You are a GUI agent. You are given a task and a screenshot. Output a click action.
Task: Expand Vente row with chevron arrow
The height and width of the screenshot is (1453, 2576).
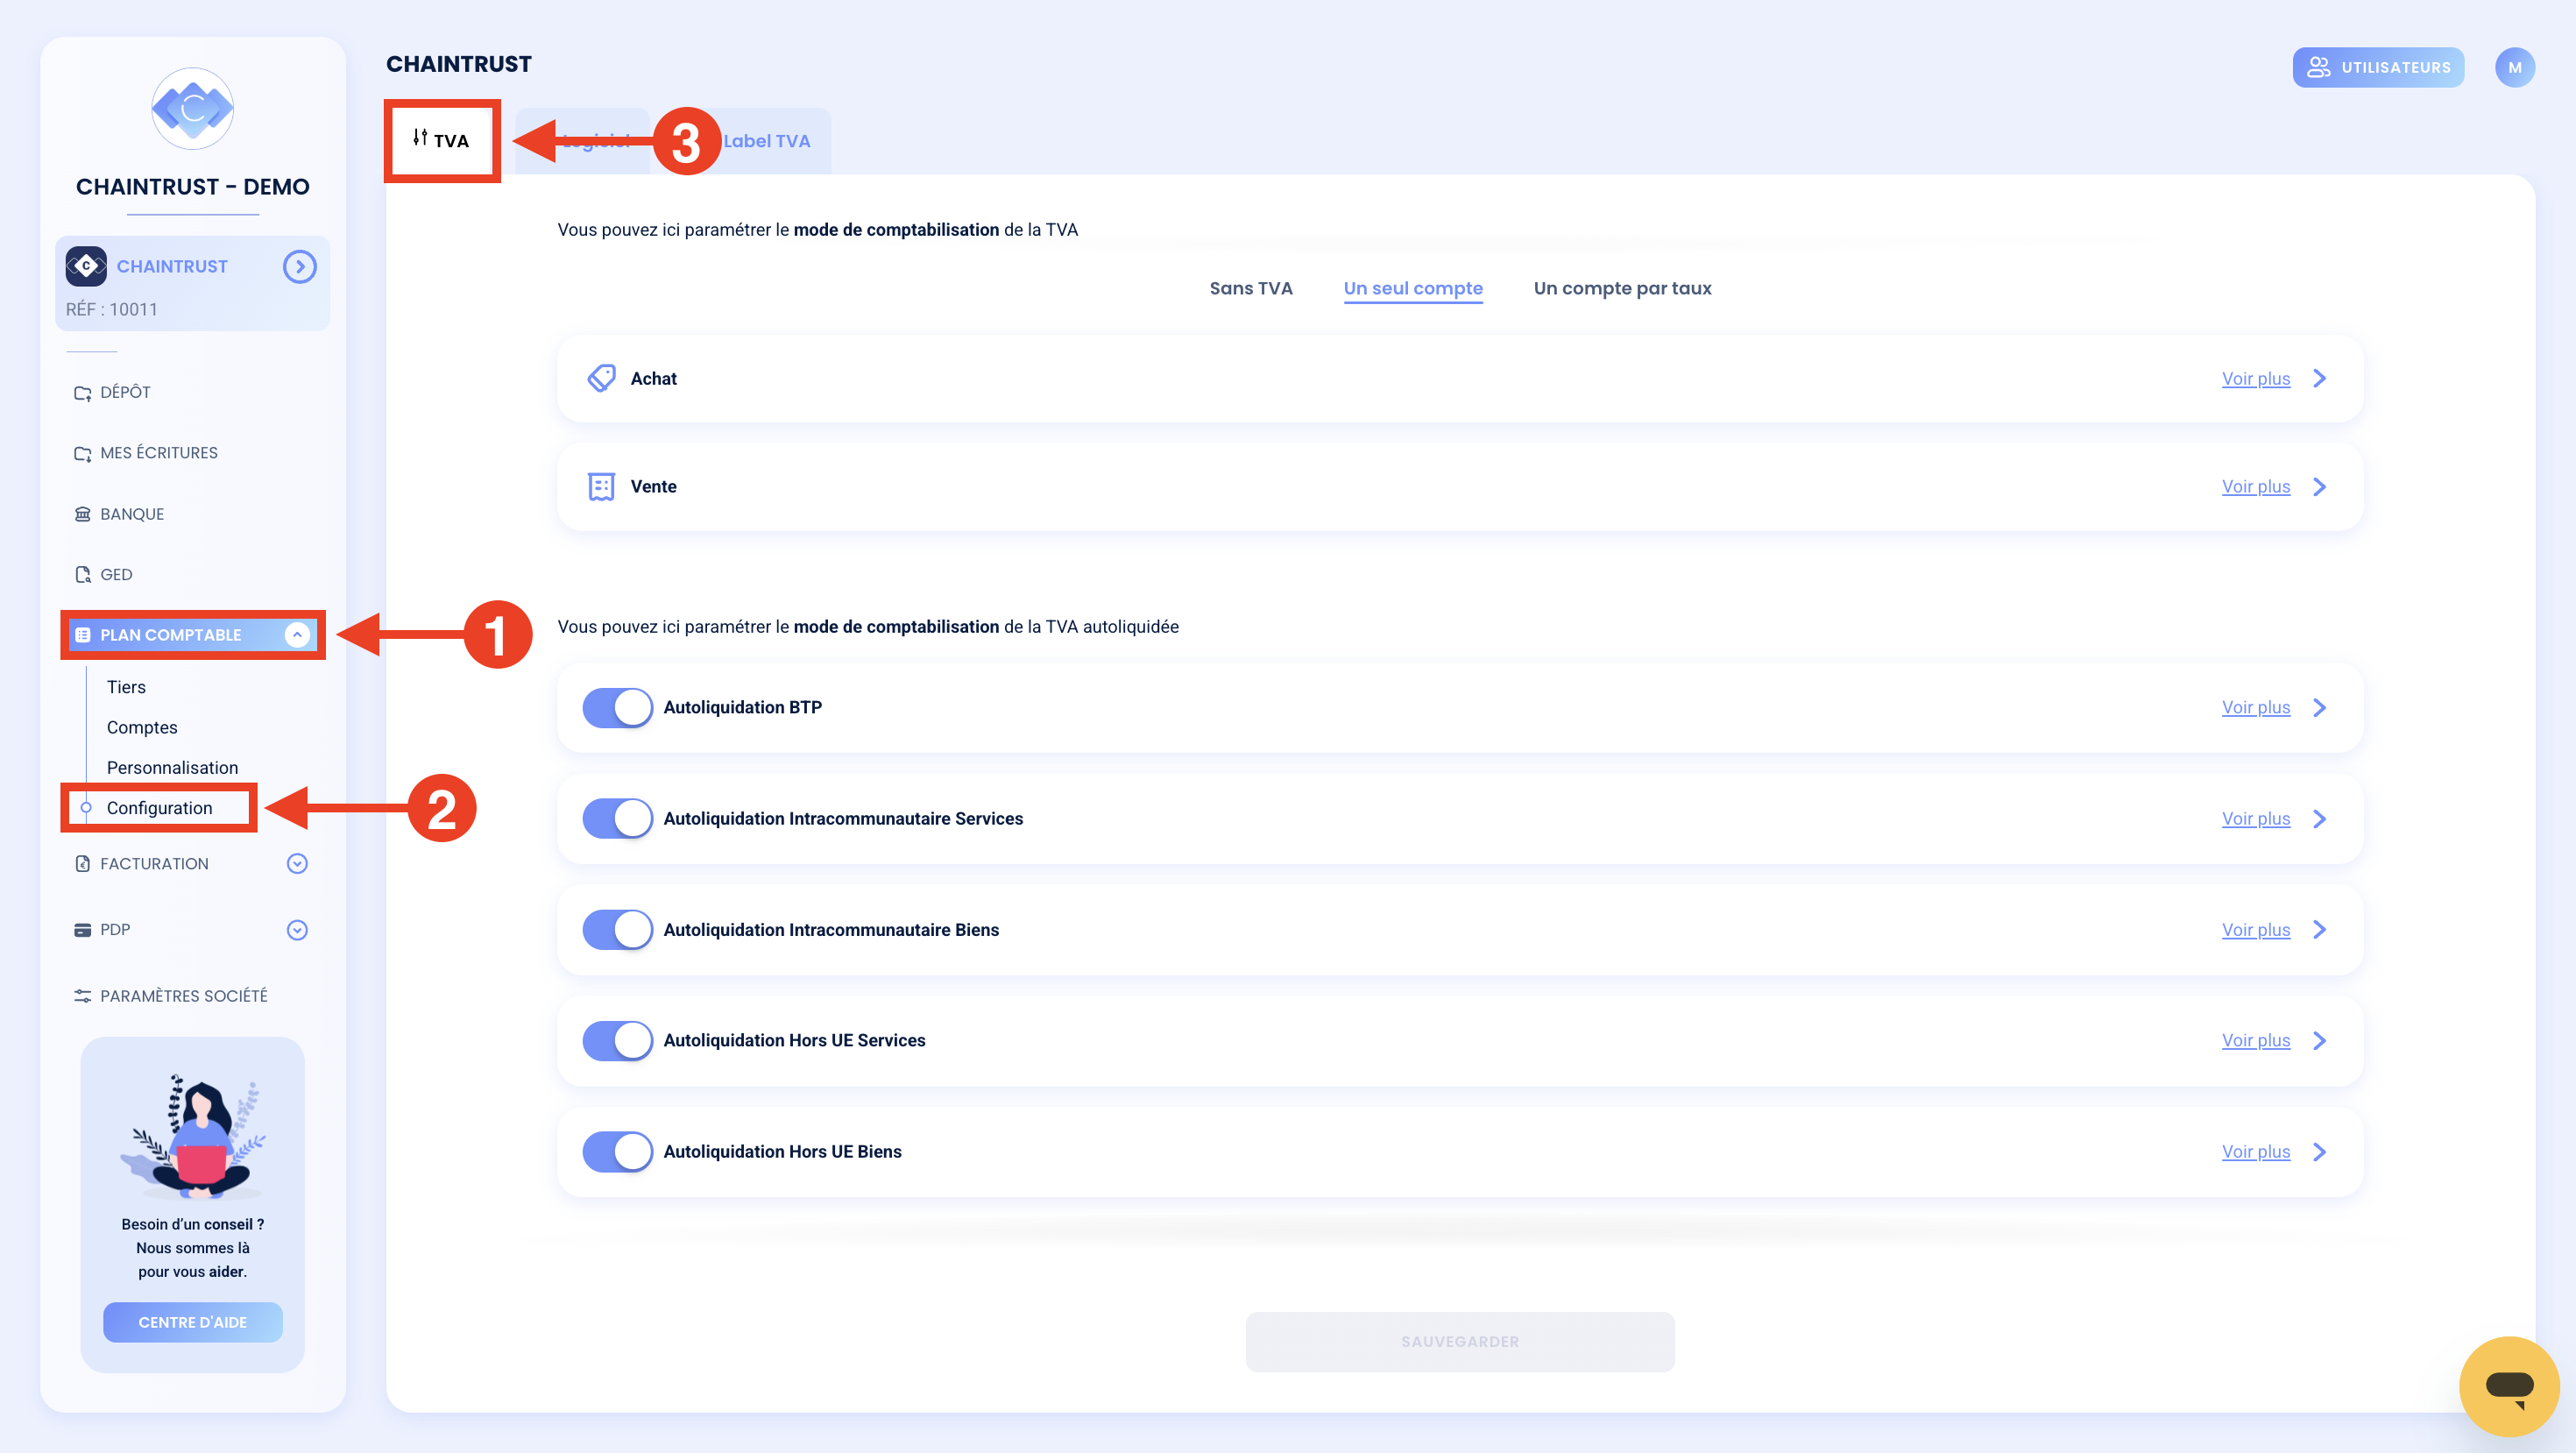(2320, 486)
